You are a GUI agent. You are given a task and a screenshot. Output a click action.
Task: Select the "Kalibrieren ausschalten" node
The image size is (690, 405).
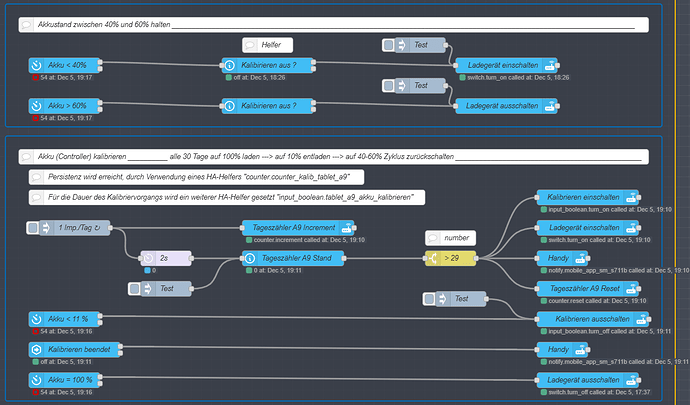(585, 319)
